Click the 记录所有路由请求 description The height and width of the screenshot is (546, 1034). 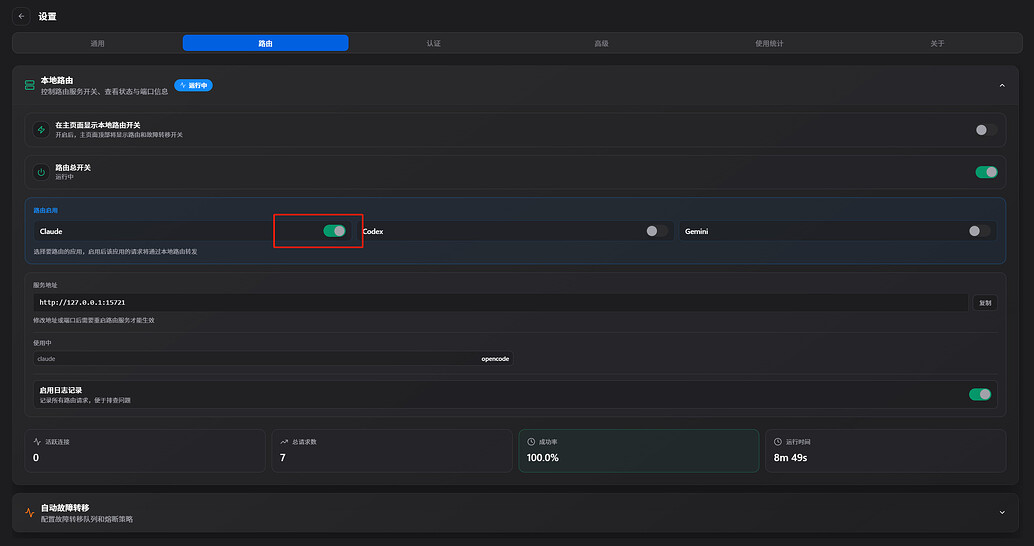click(85, 400)
